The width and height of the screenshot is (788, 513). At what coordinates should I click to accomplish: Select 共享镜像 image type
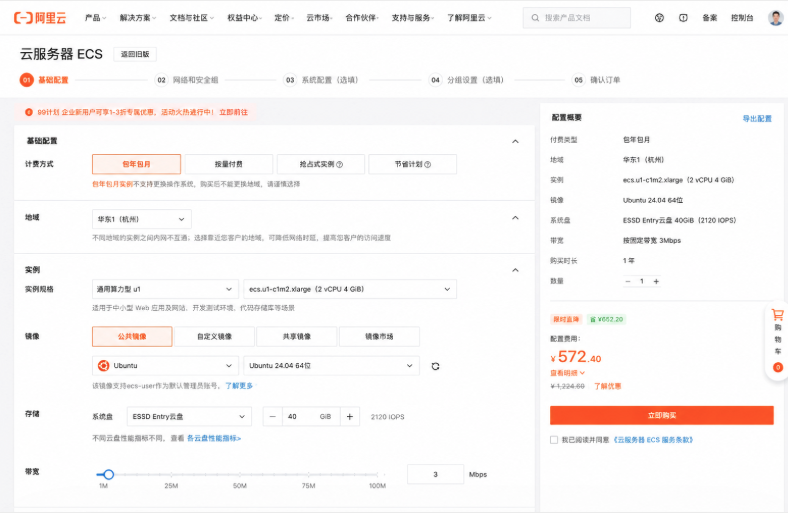[297, 337]
